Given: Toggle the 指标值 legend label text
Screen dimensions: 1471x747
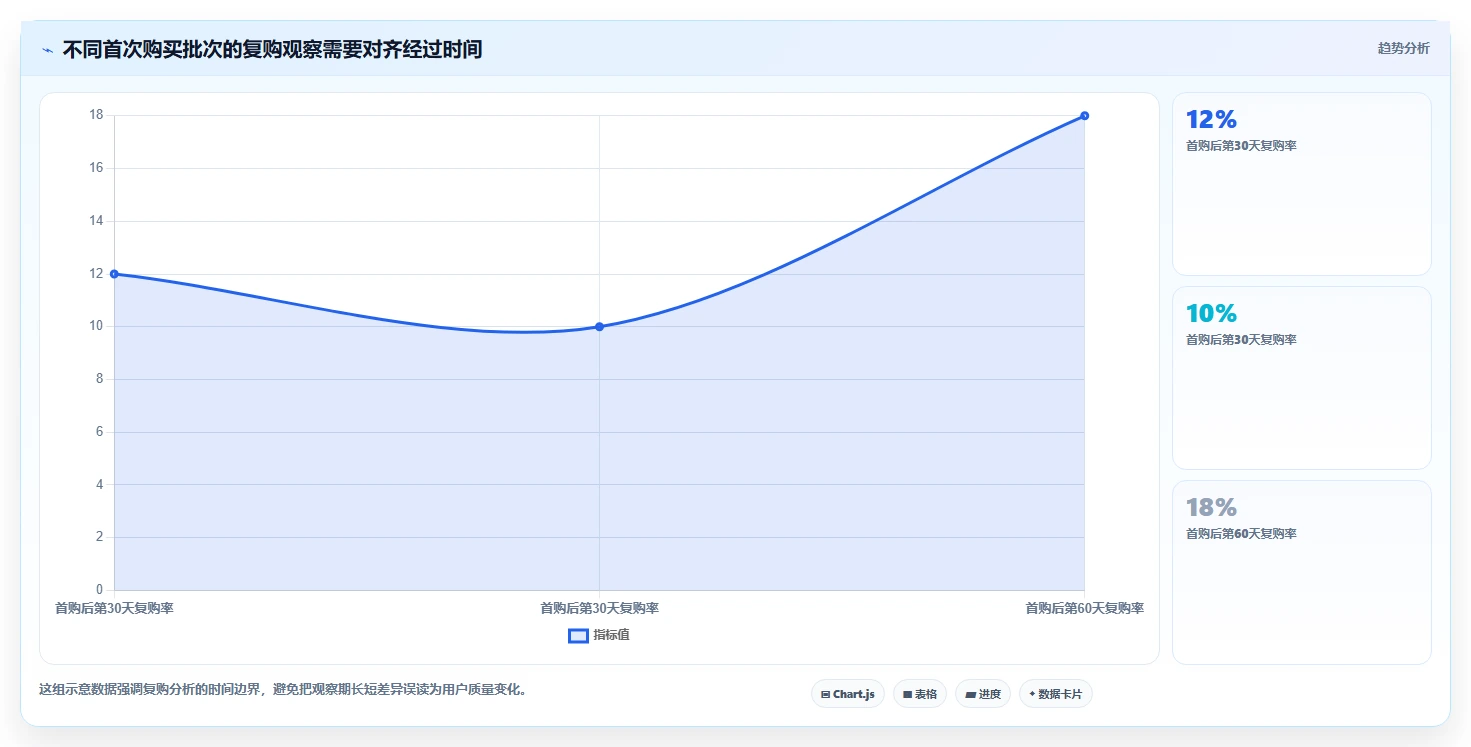Looking at the screenshot, I should click(x=611, y=635).
